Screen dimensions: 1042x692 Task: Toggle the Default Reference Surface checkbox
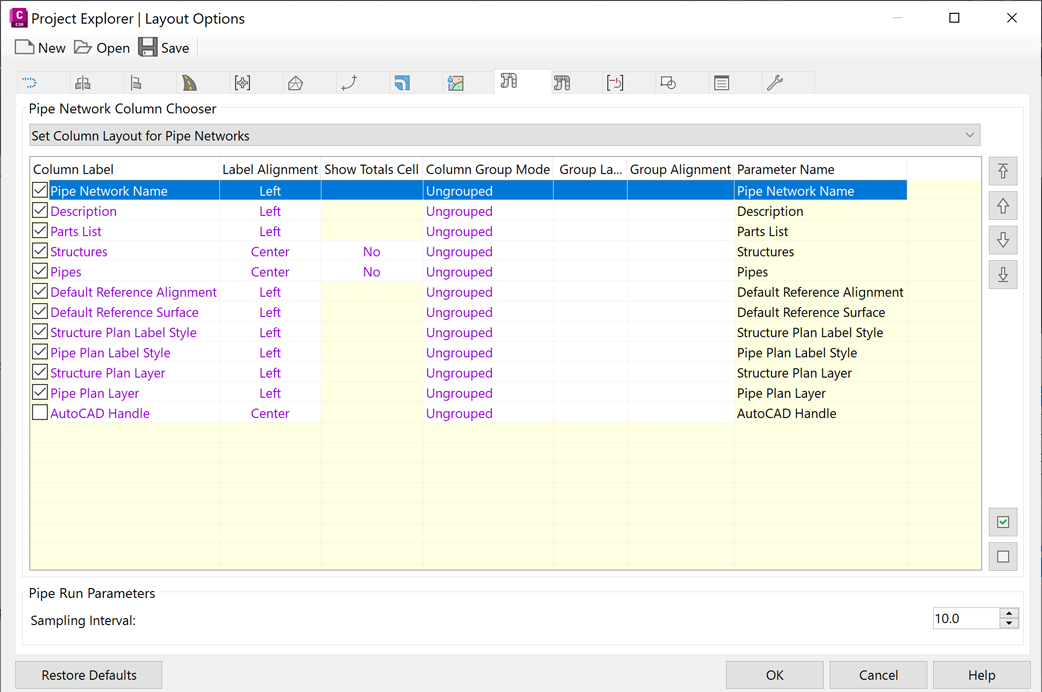(40, 312)
